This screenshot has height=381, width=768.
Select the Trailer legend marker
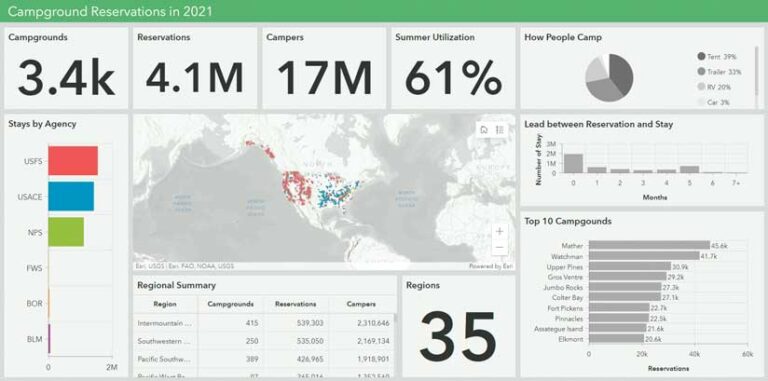[x=701, y=72]
